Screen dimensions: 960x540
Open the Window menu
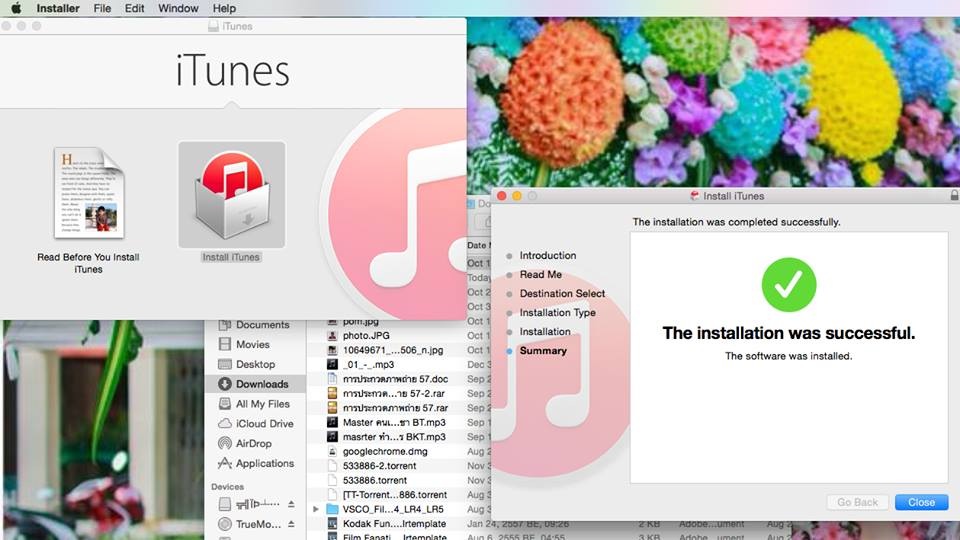(178, 9)
